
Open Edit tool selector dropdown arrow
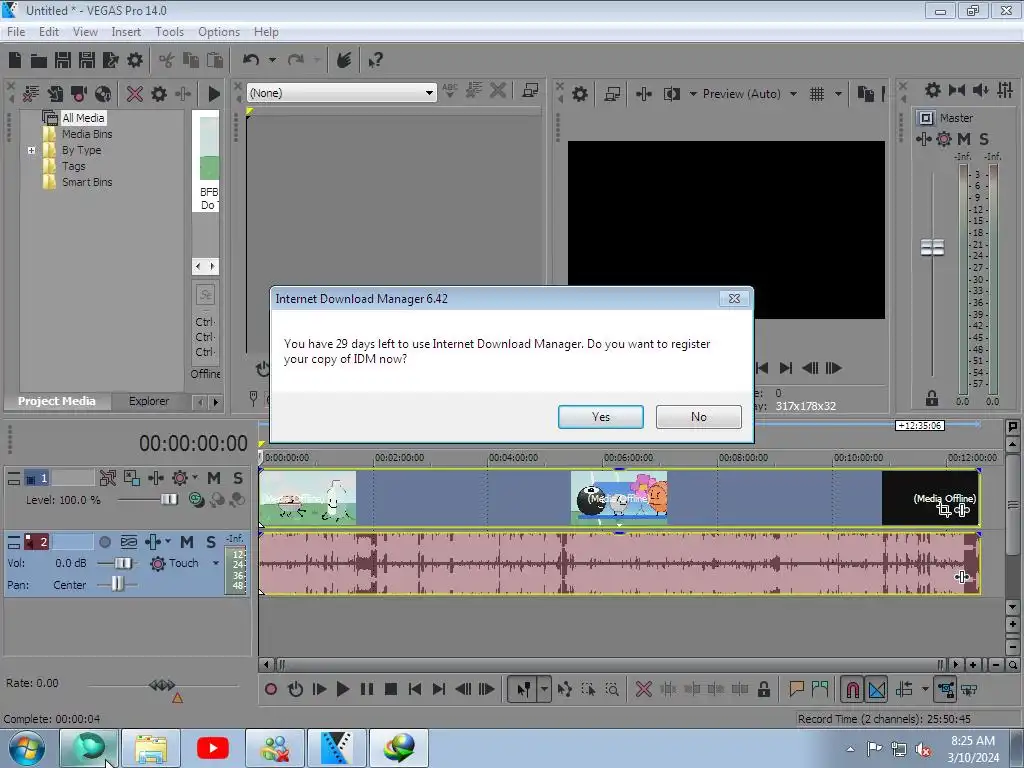point(544,689)
